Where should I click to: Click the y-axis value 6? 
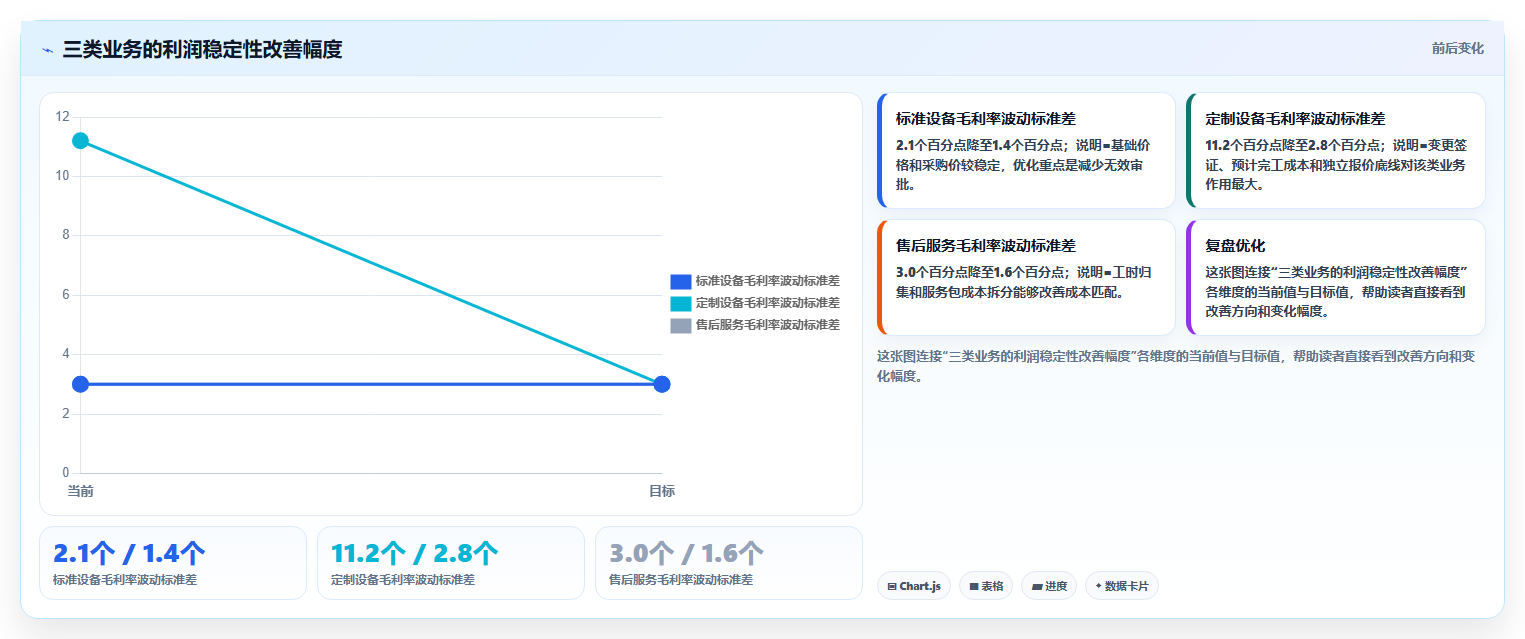(x=66, y=295)
